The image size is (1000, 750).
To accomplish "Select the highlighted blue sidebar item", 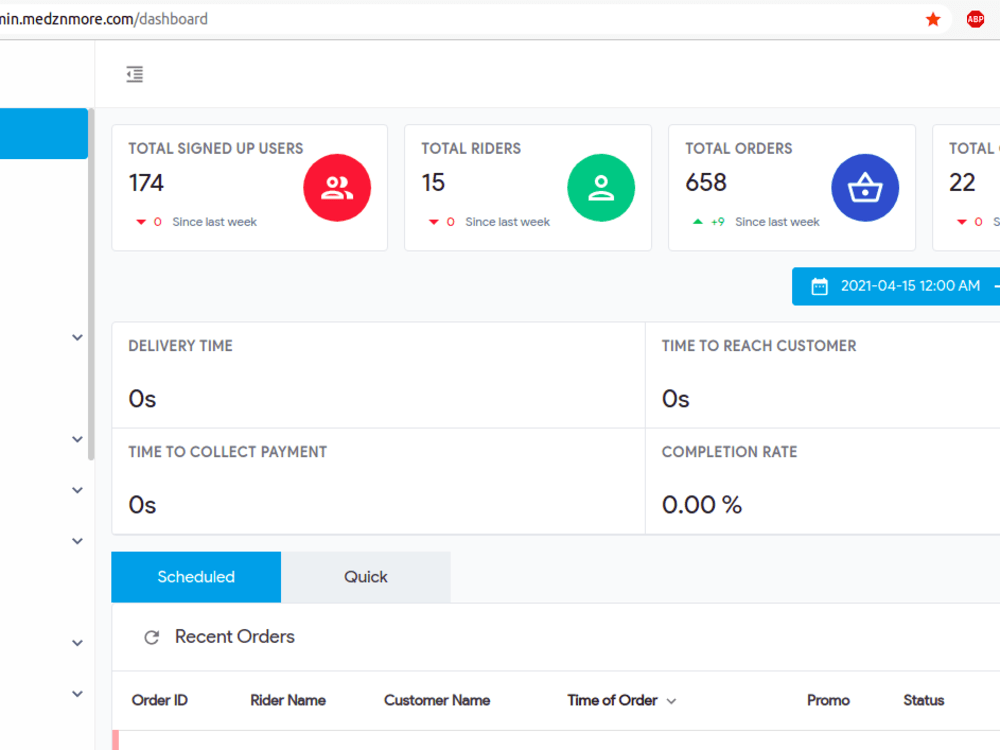I will (x=44, y=133).
